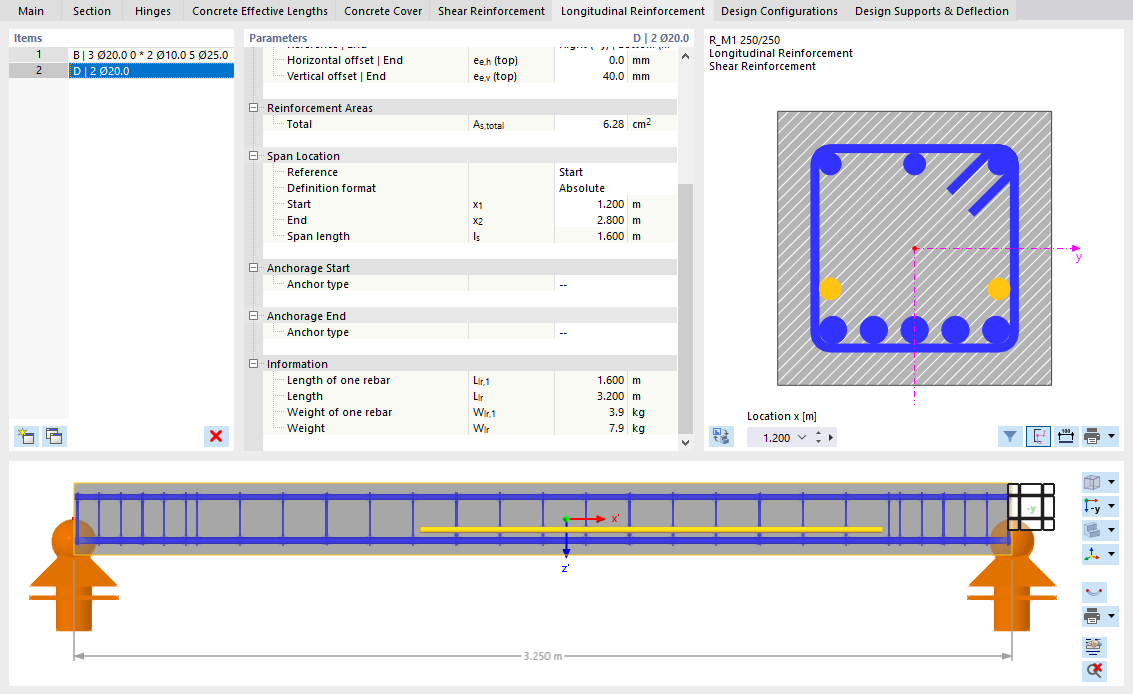Open the -y view direction dropdown
The width and height of the screenshot is (1133, 694).
1111,506
